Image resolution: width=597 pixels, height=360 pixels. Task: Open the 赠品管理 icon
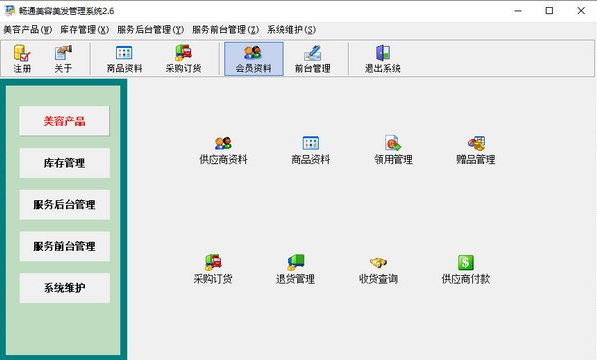pyautogui.click(x=476, y=151)
